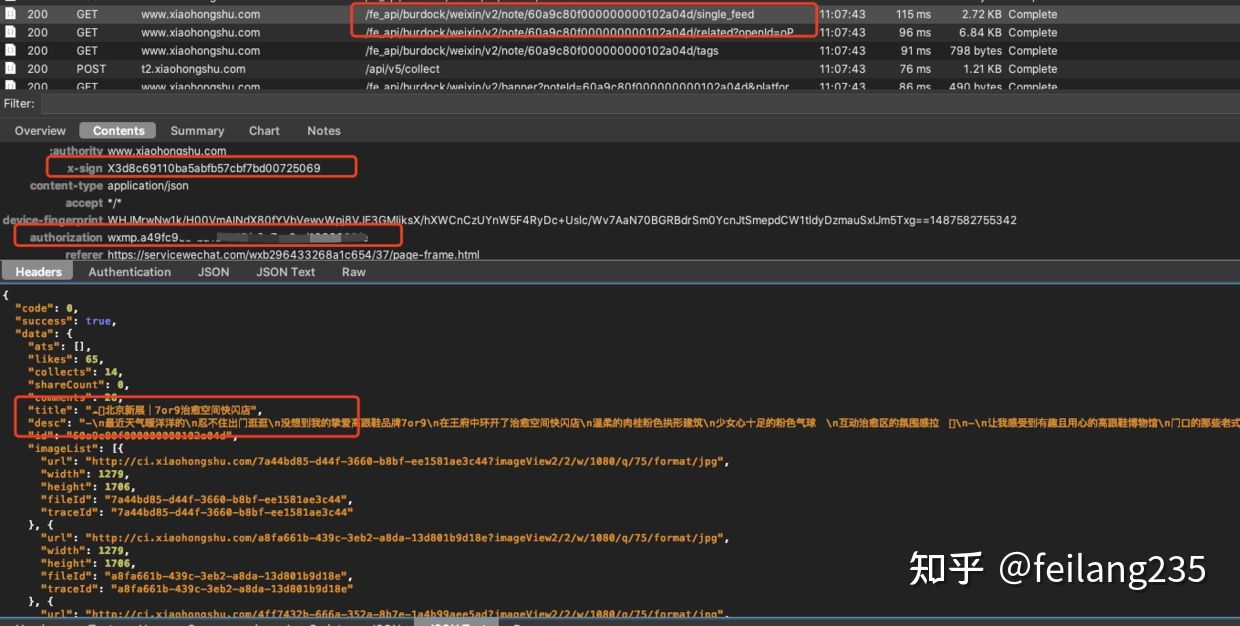Click the "fileId" line for a8fa661b-439c-3eb2
The image size is (1240, 626).
[x=198, y=576]
